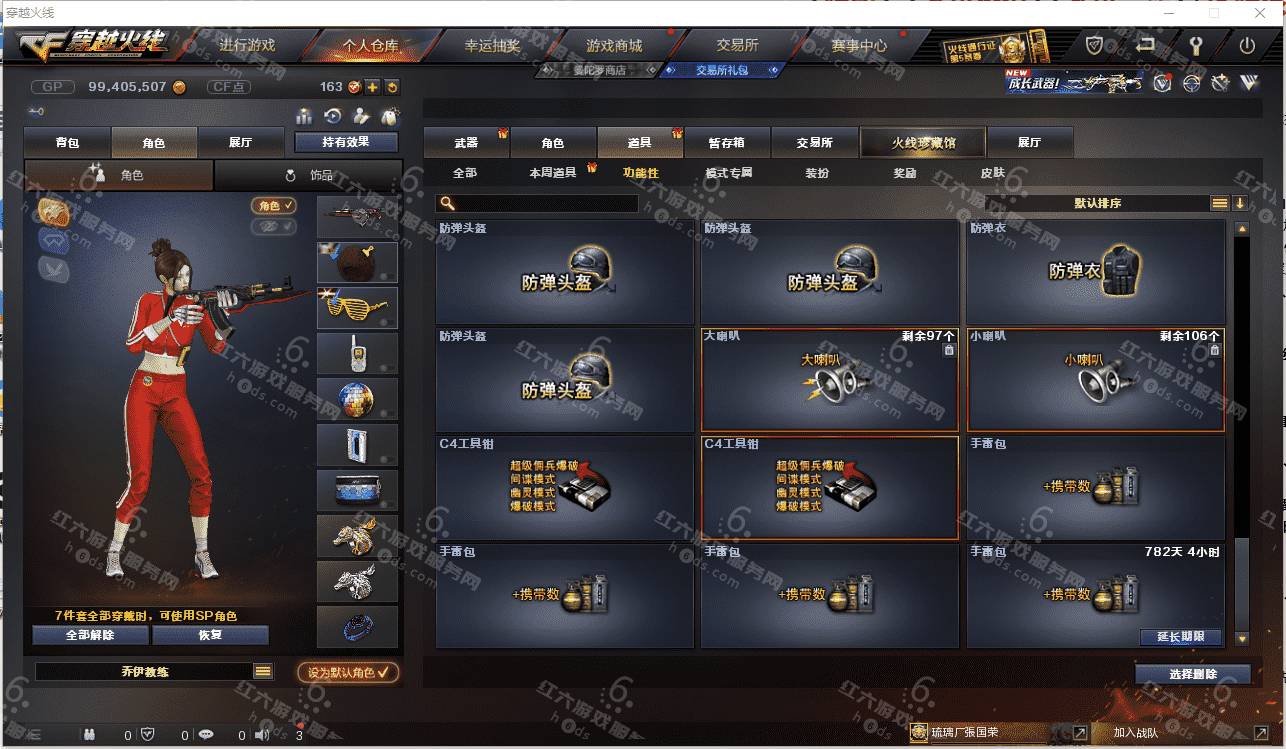
Task: Select the golden sunglasses item slot
Action: [357, 307]
